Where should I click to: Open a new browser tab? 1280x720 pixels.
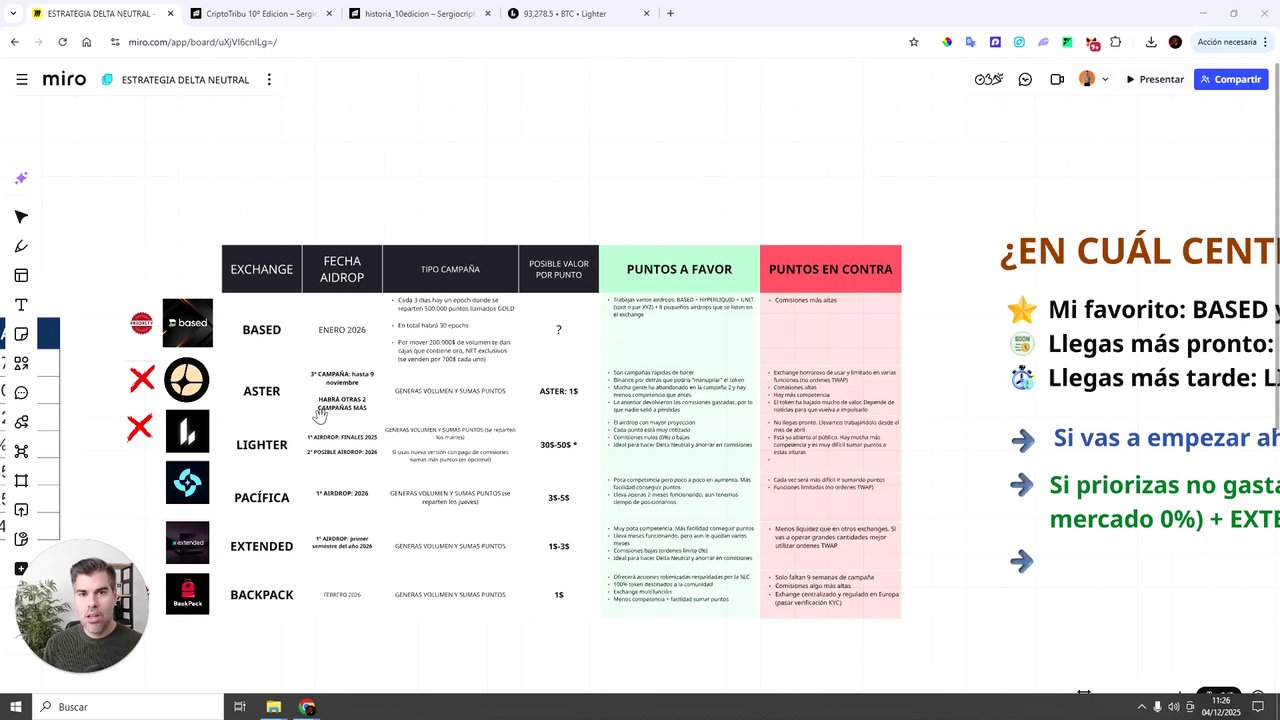click(x=670, y=14)
